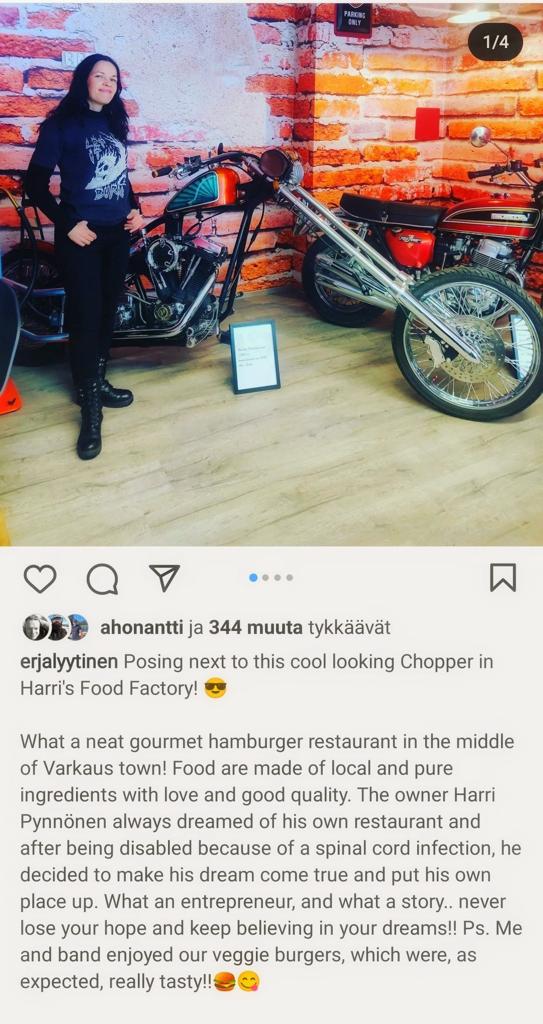View the 344 muuta likes list
This screenshot has height=1024, width=543.
pos(255,628)
